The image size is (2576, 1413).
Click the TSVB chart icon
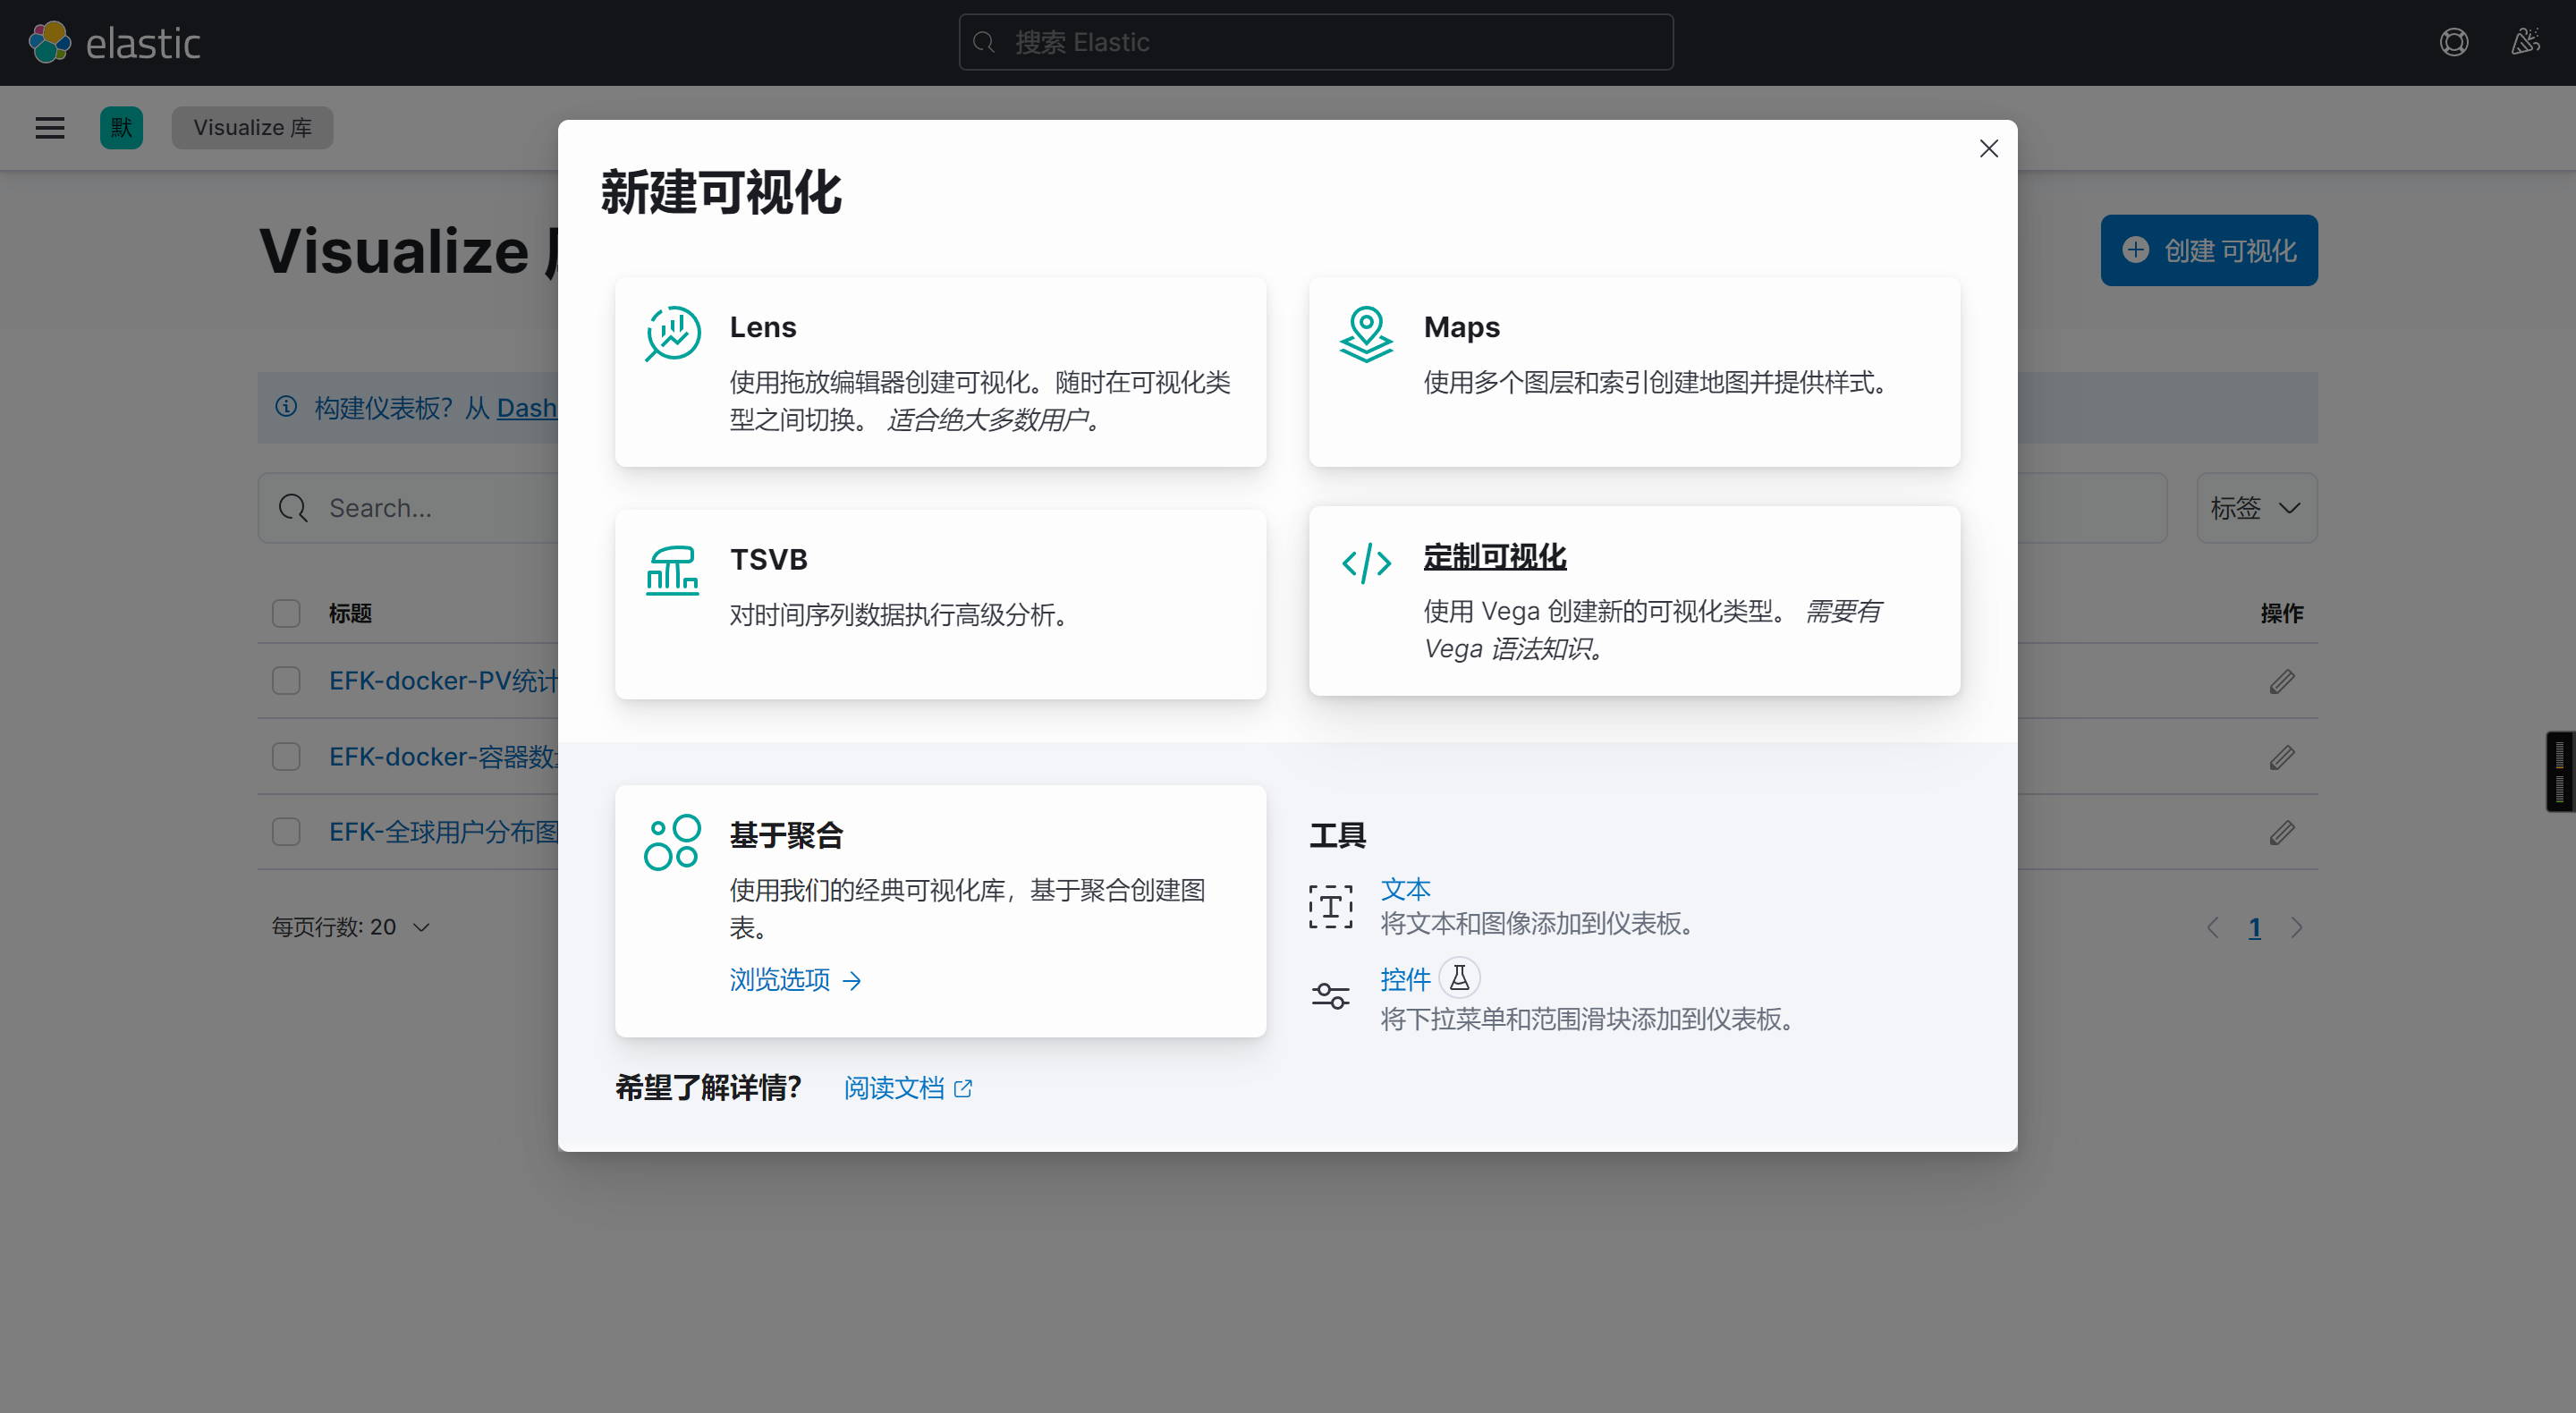672,570
